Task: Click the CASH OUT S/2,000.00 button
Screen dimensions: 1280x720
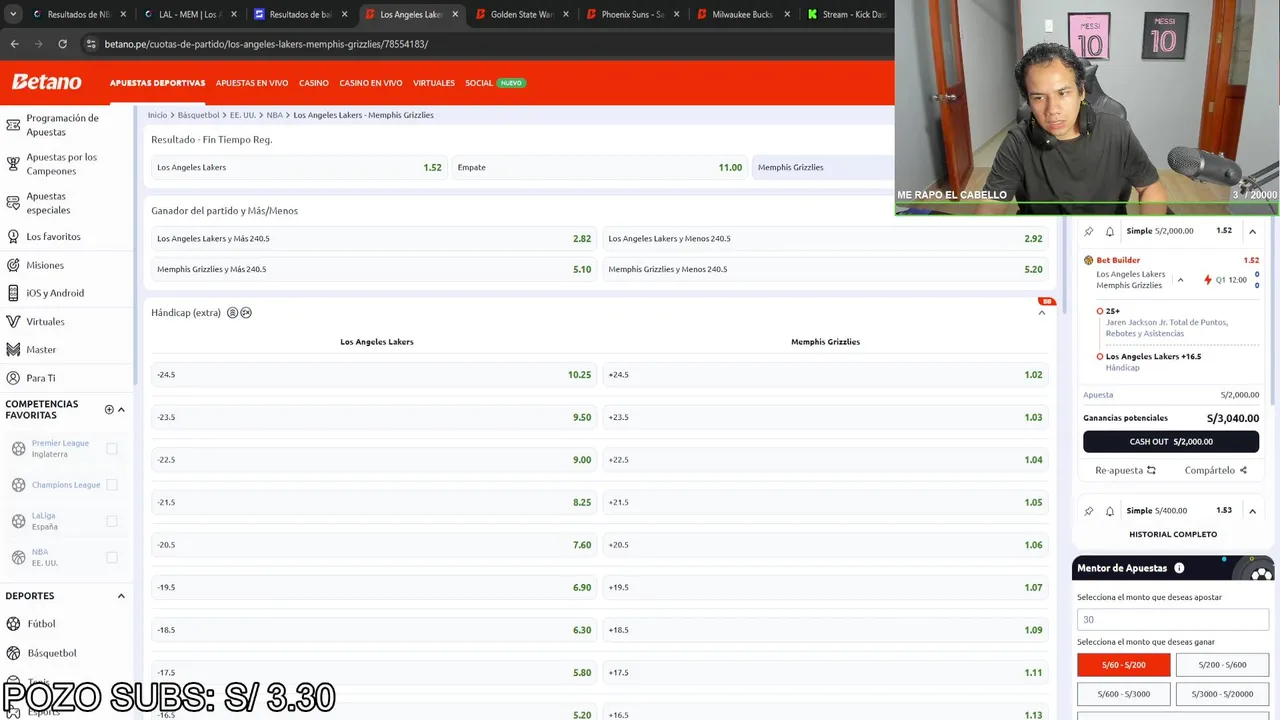Action: 1171,442
